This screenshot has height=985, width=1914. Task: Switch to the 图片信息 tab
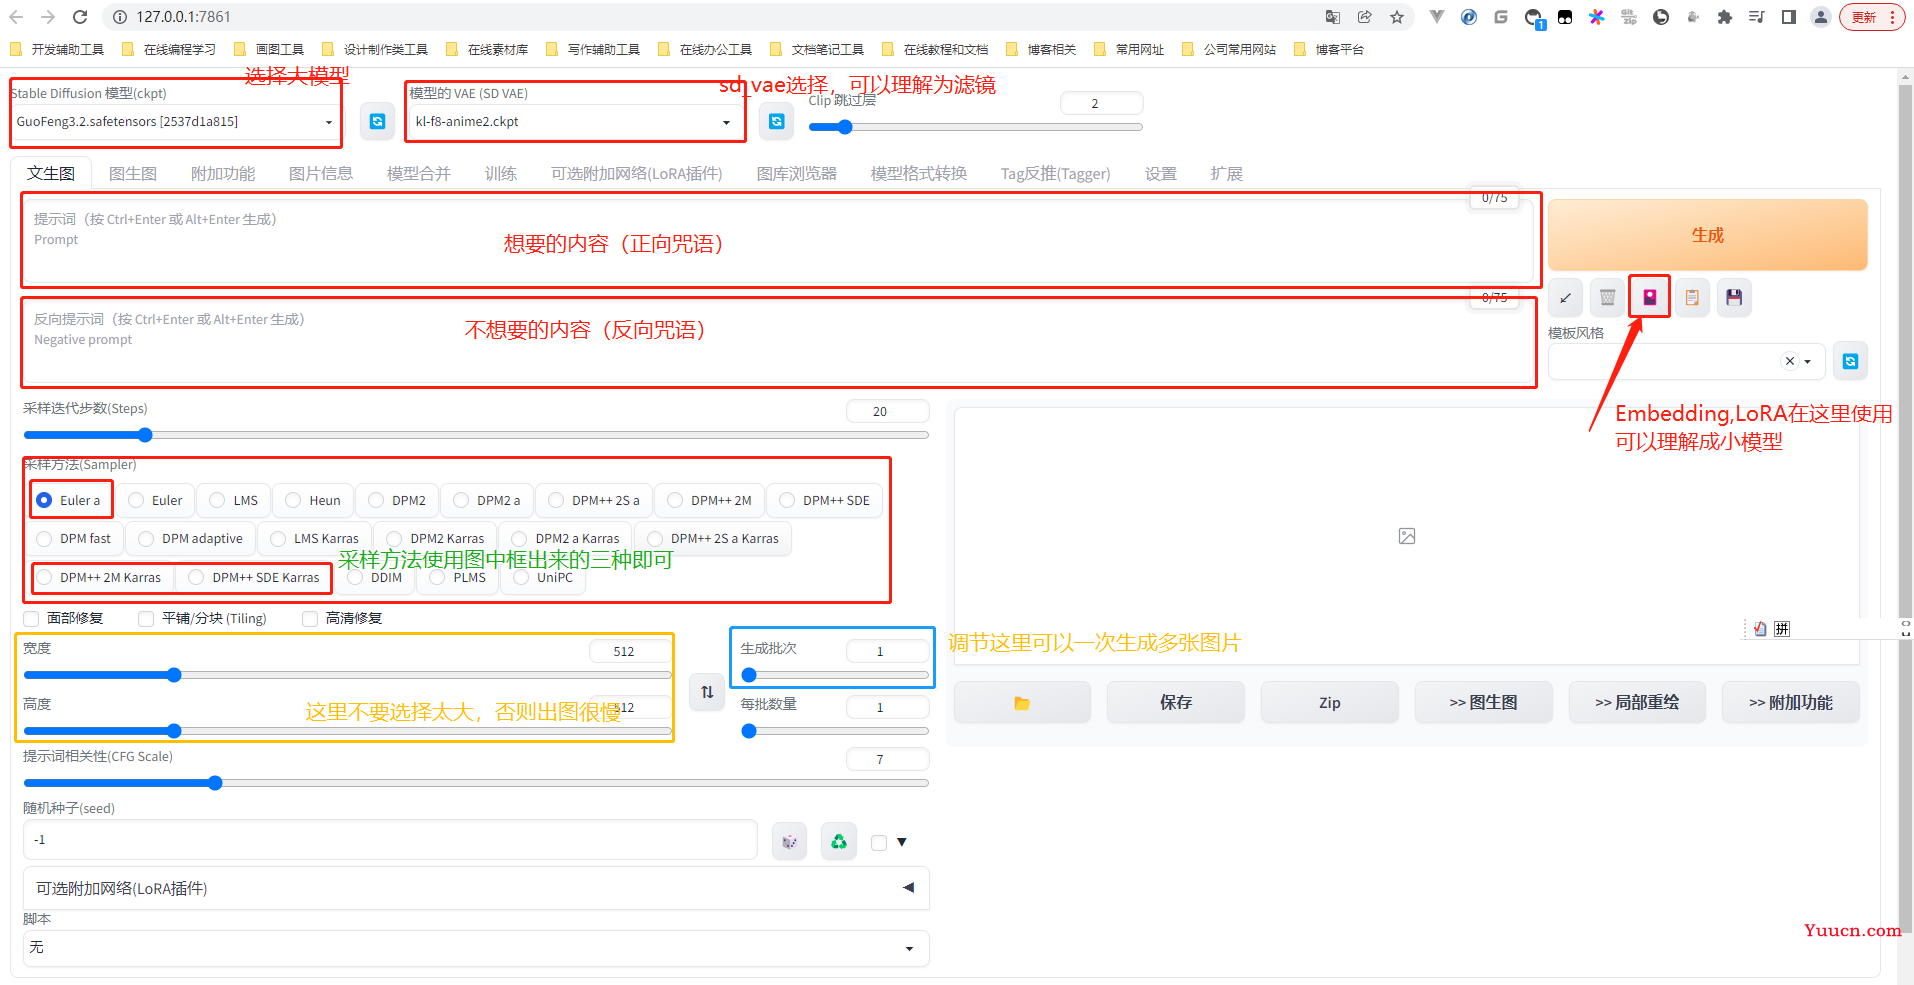[321, 173]
